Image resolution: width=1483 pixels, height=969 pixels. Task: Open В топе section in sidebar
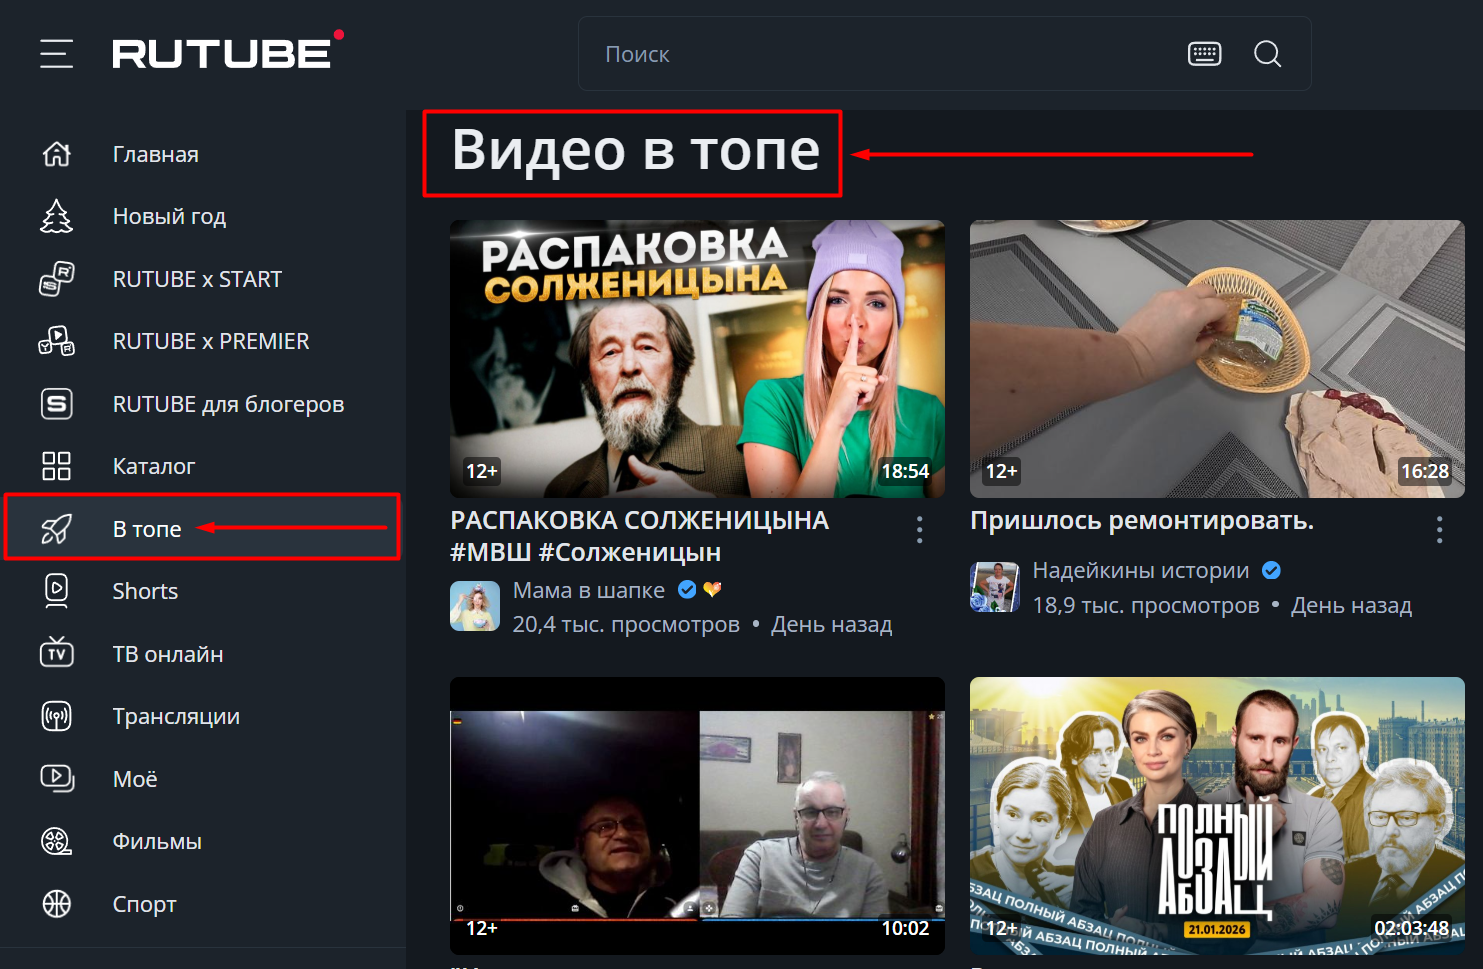[146, 529]
